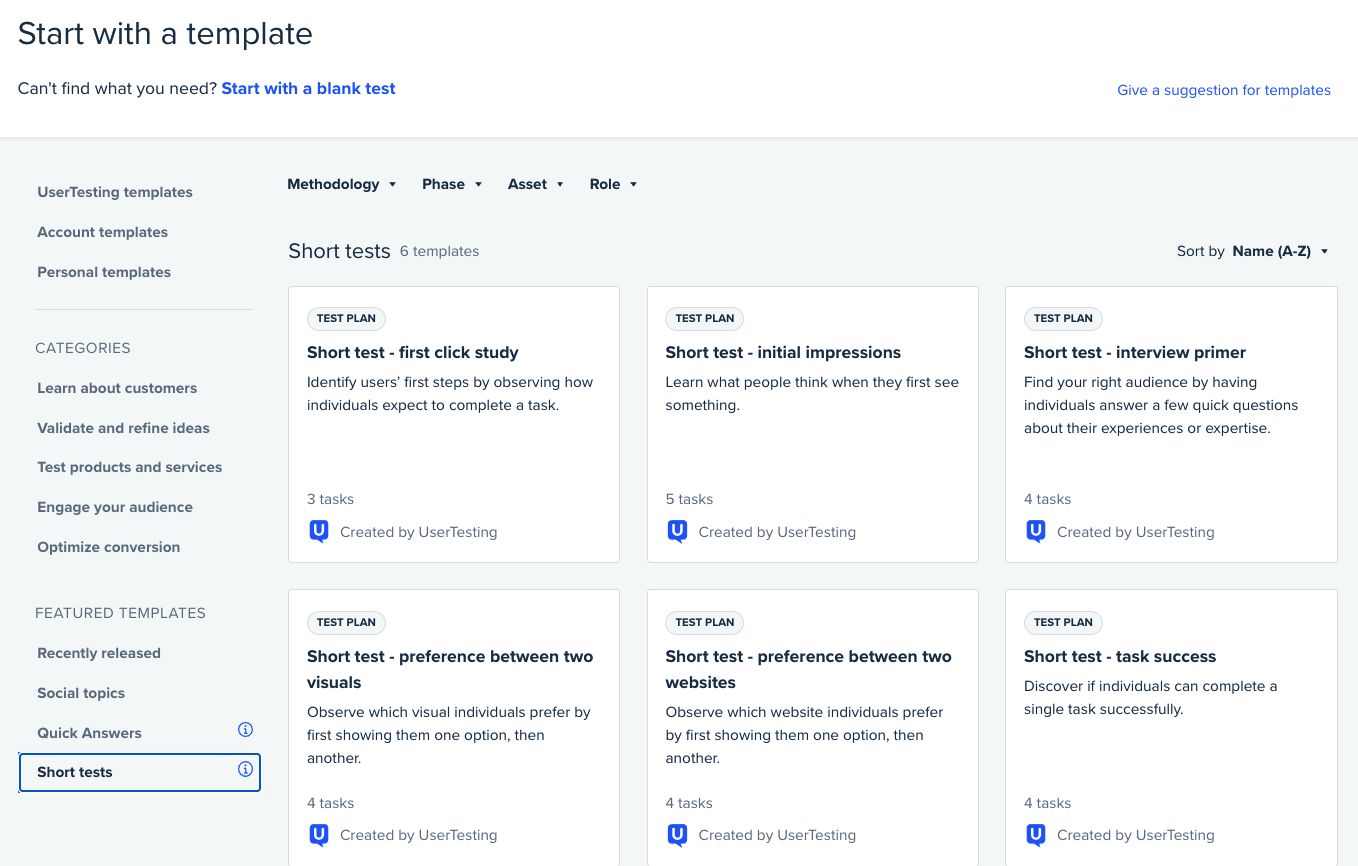
Task: Go to Personal templates
Action: 104,272
